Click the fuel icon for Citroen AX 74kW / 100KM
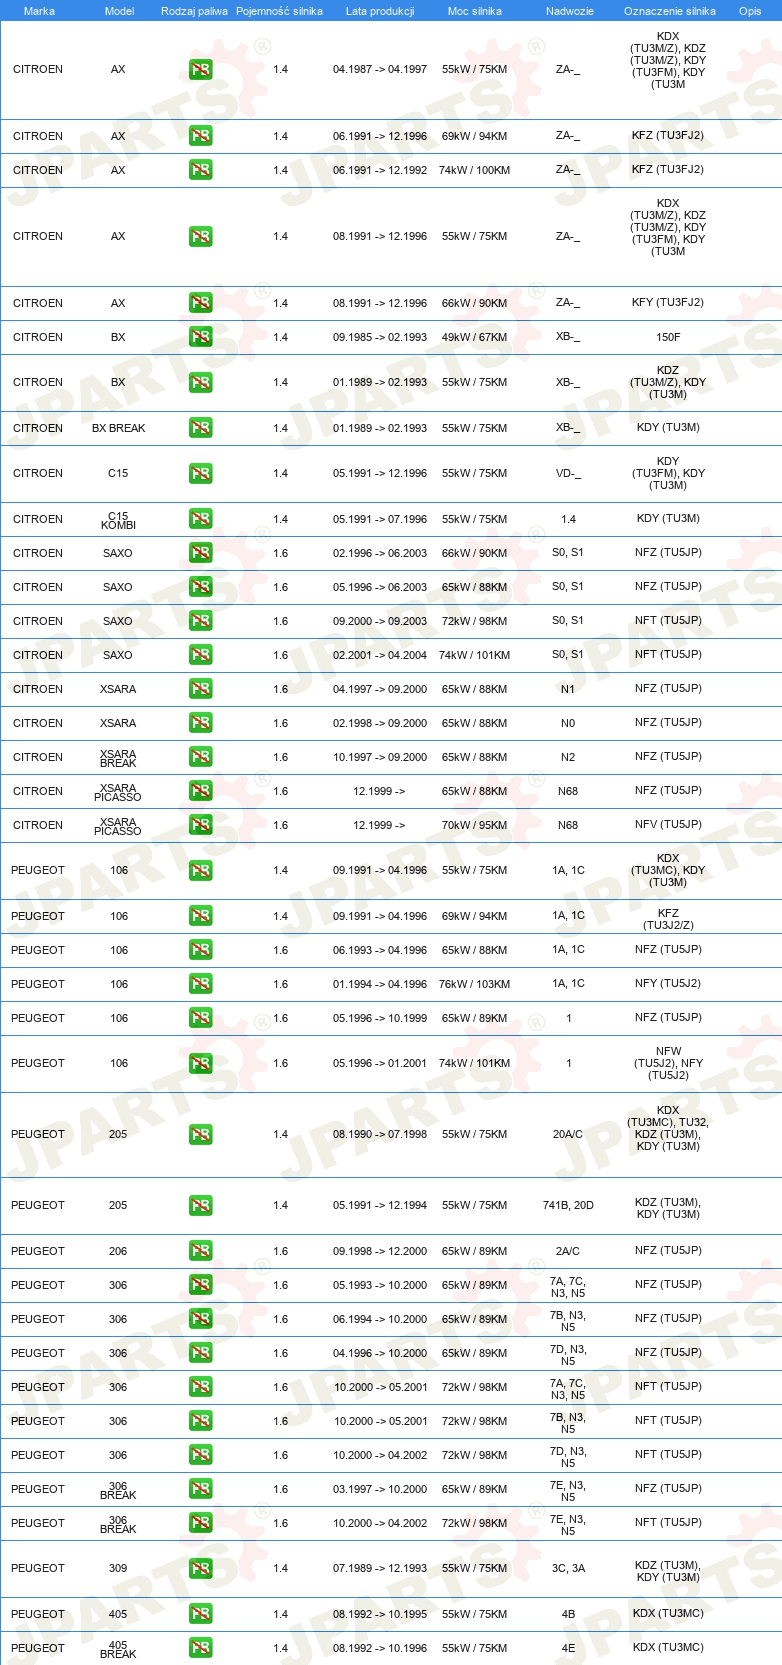The width and height of the screenshot is (782, 1665). (x=201, y=170)
